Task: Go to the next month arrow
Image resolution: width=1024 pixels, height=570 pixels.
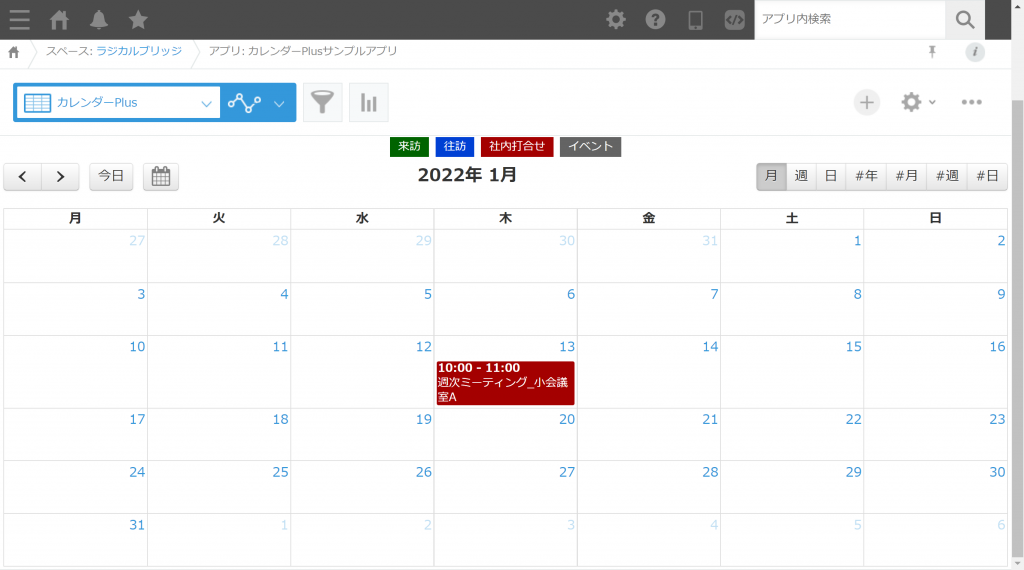Action: pyautogui.click(x=60, y=176)
